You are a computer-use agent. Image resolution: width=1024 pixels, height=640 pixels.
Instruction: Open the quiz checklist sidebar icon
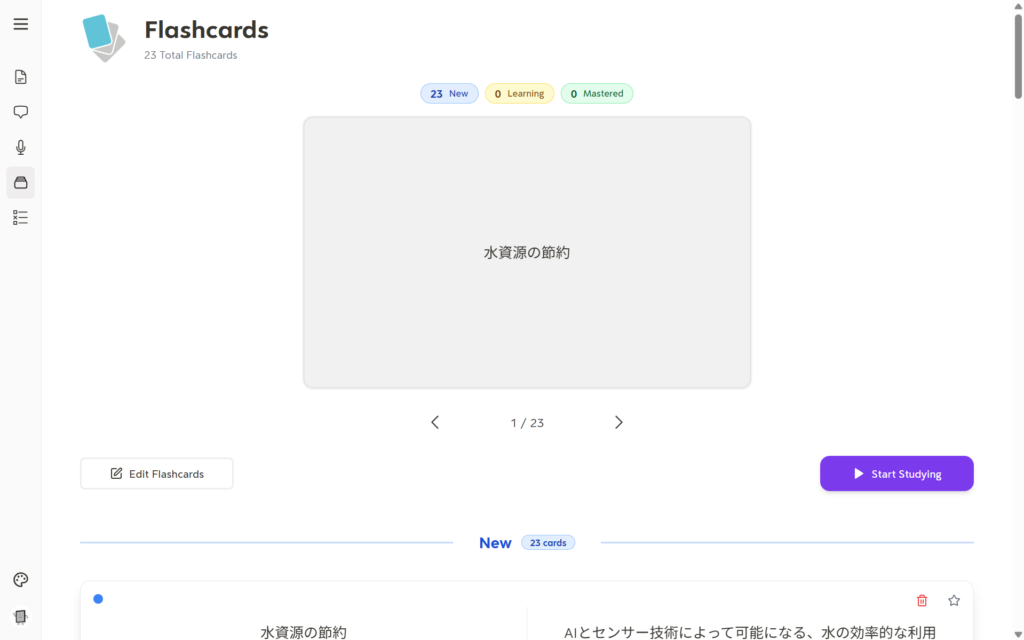(x=20, y=217)
